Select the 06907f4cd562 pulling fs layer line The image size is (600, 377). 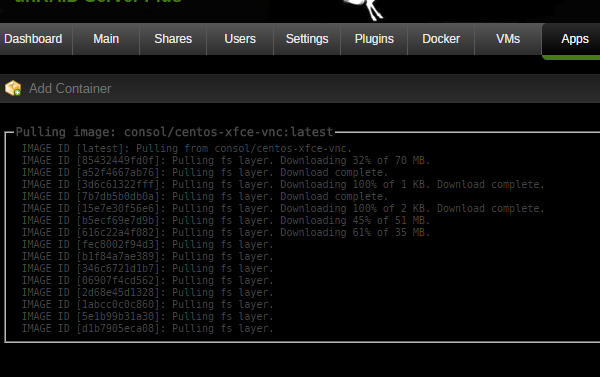148,281
